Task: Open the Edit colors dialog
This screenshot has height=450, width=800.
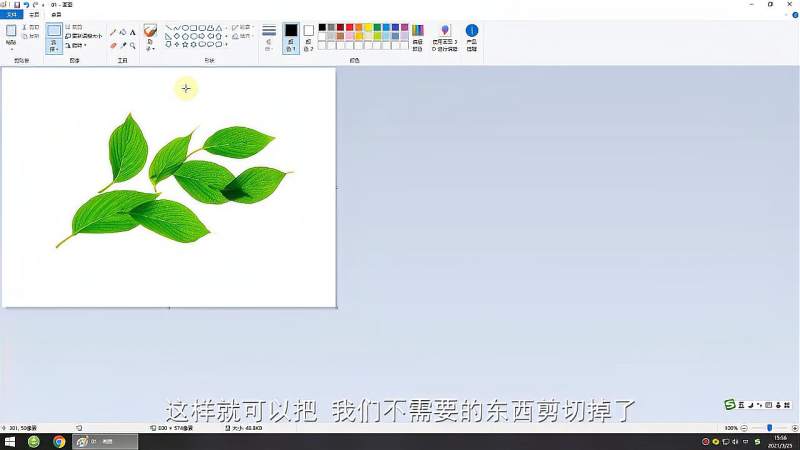Action: pos(417,37)
